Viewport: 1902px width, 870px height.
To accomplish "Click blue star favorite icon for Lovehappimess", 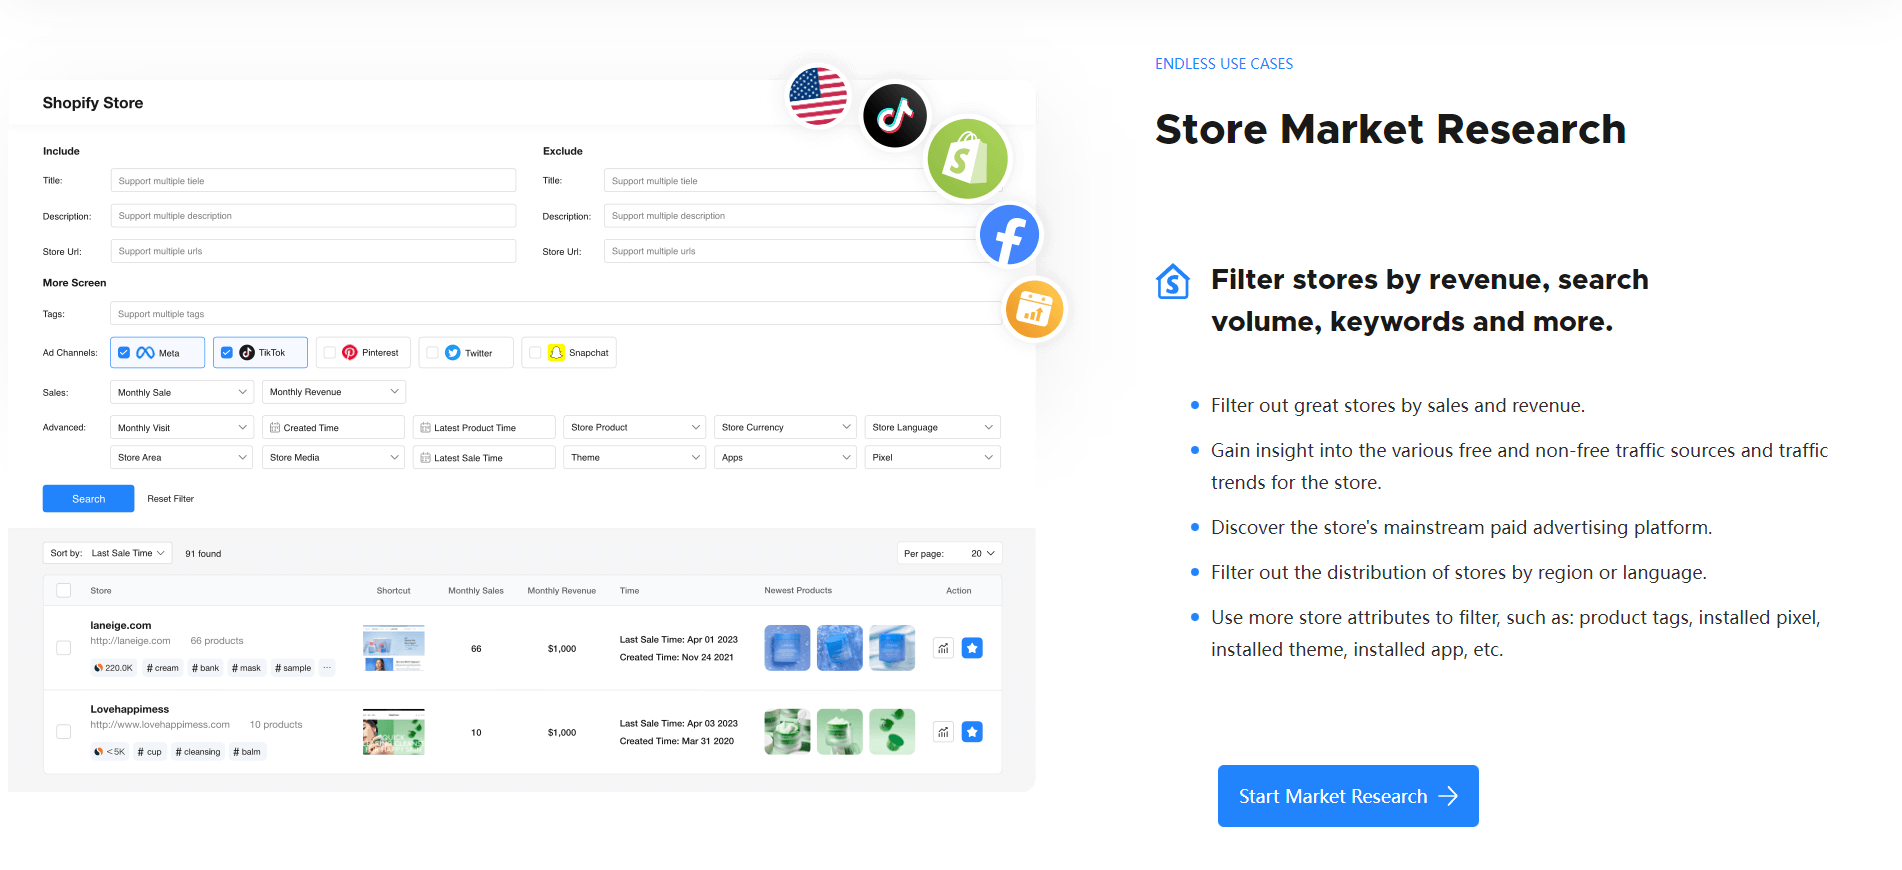I will 972,732.
